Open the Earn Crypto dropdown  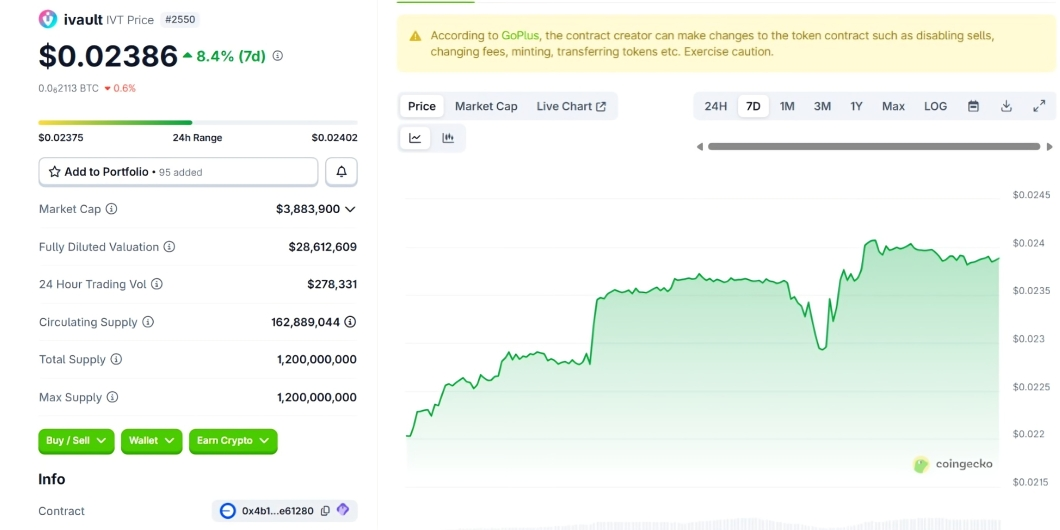tap(233, 441)
